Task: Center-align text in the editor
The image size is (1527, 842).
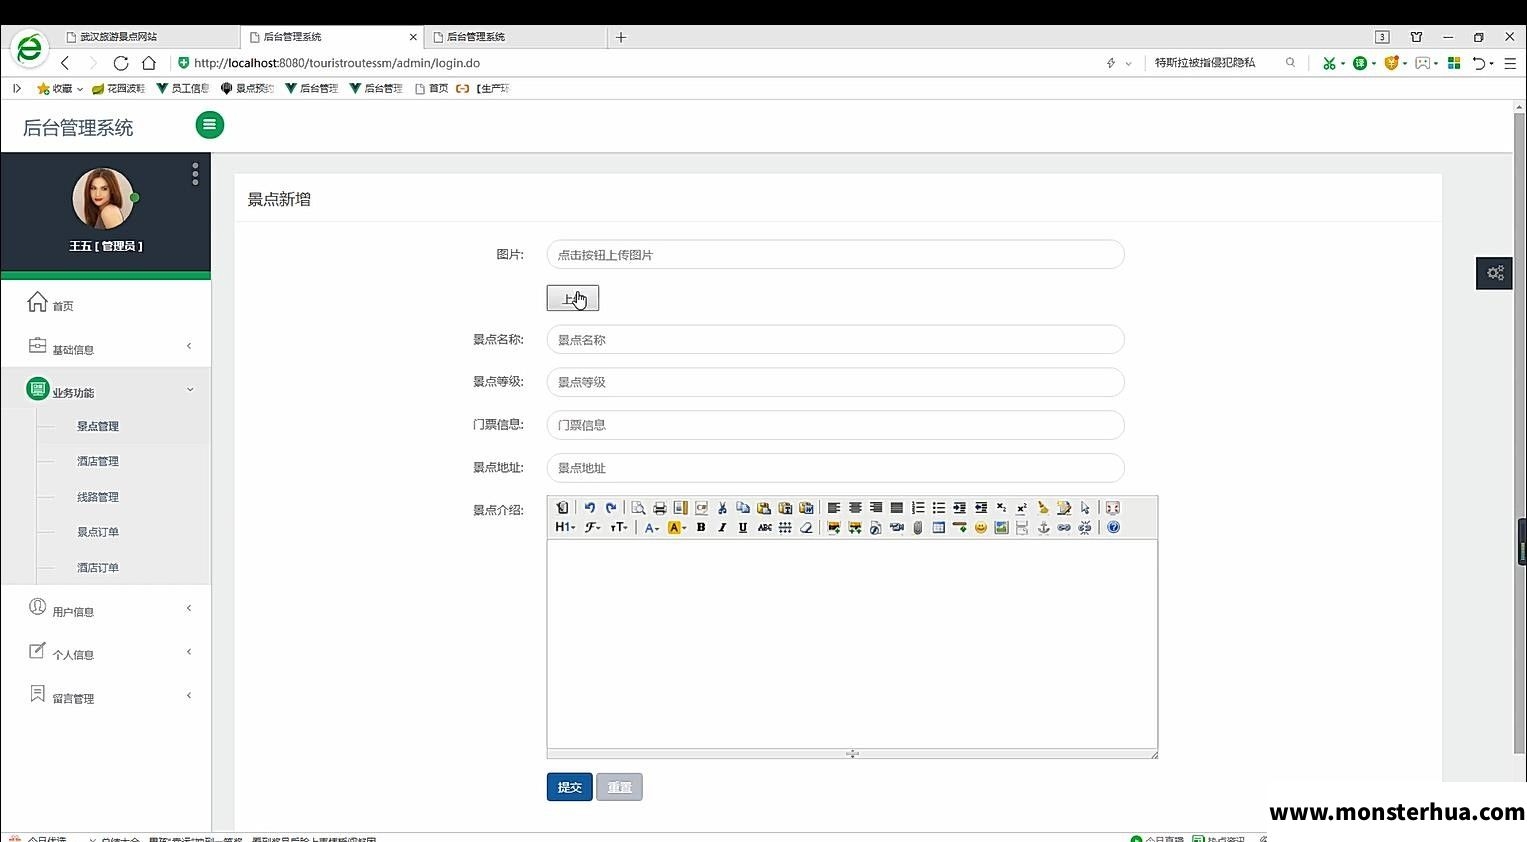Action: (854, 508)
